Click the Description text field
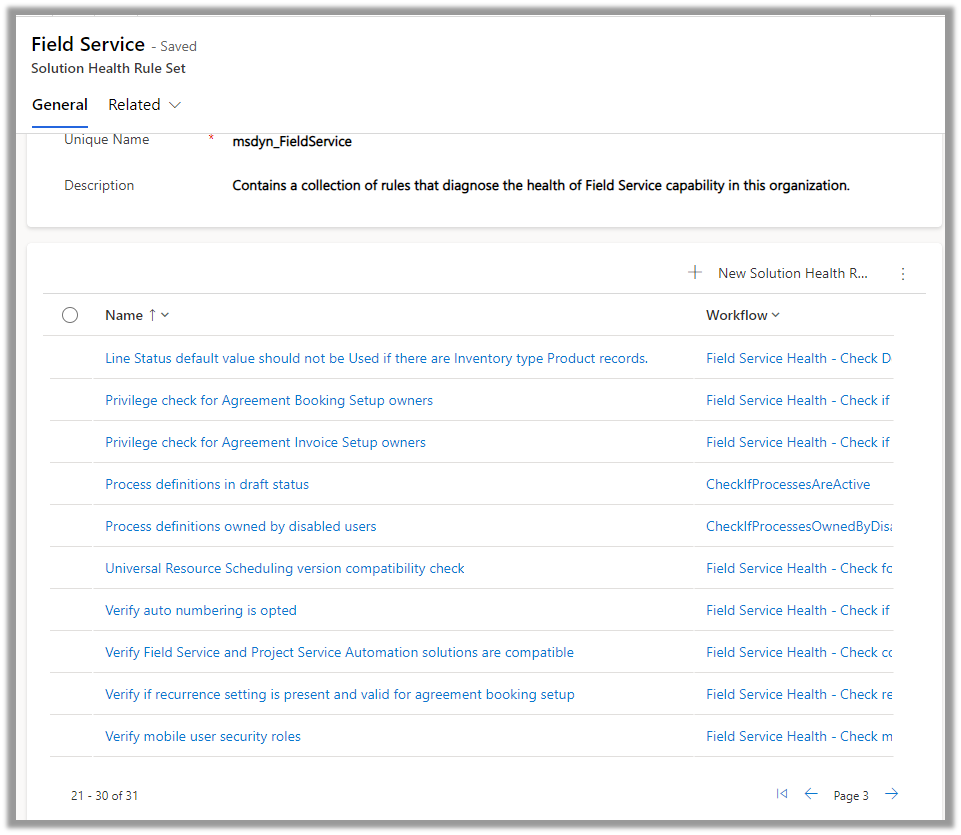The width and height of the screenshot is (961, 835). point(540,185)
